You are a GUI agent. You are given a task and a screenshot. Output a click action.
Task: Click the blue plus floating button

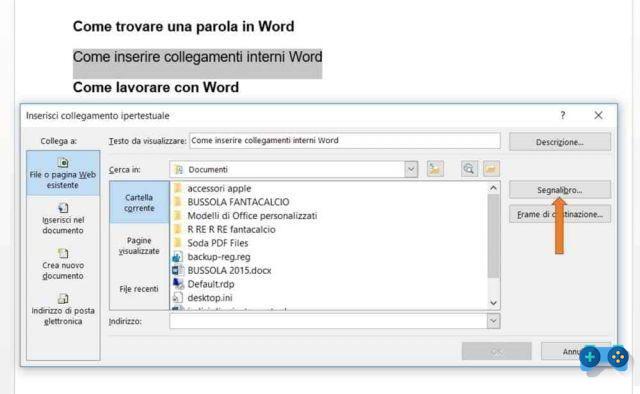589,357
